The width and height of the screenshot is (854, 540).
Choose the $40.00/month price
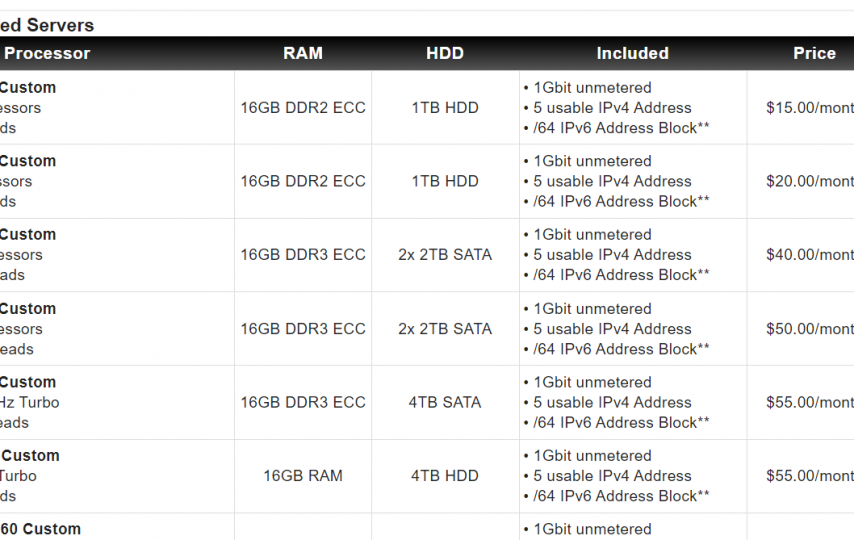click(x=810, y=254)
